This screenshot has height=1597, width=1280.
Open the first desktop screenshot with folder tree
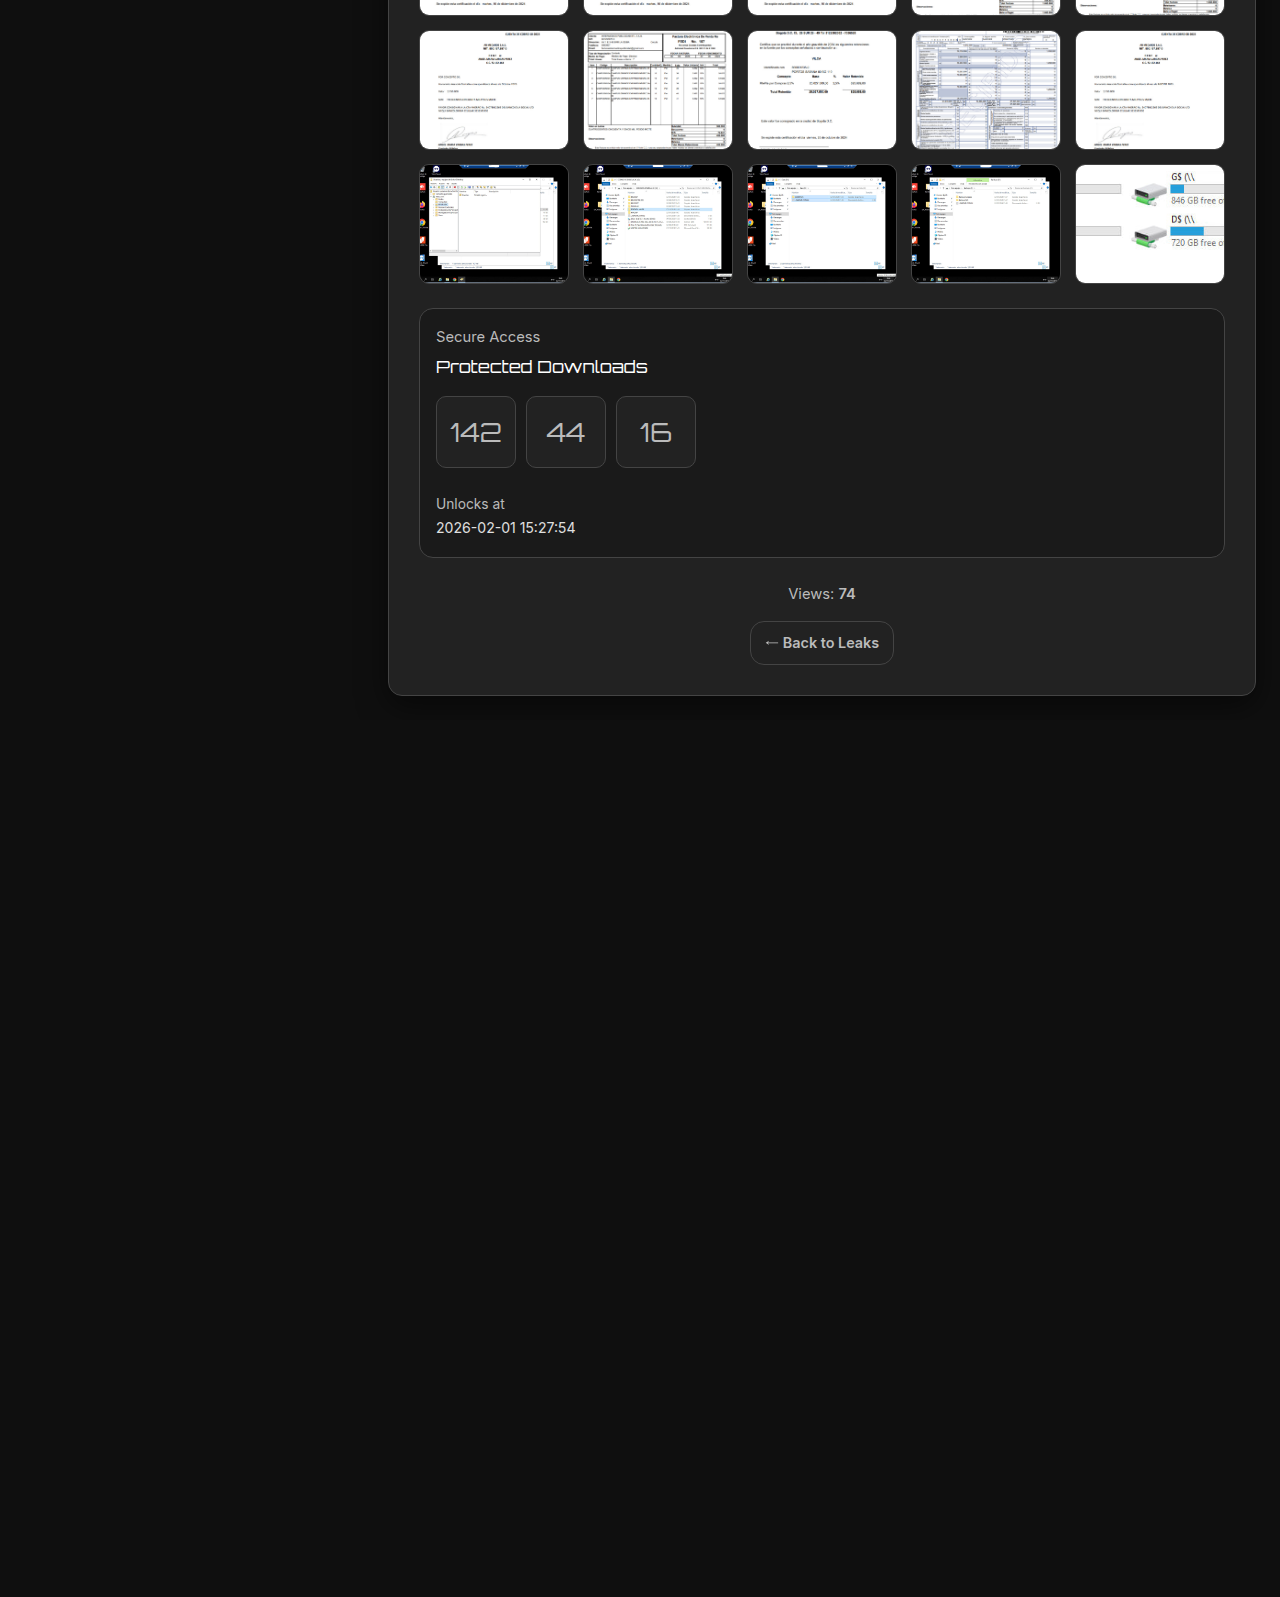click(x=494, y=224)
